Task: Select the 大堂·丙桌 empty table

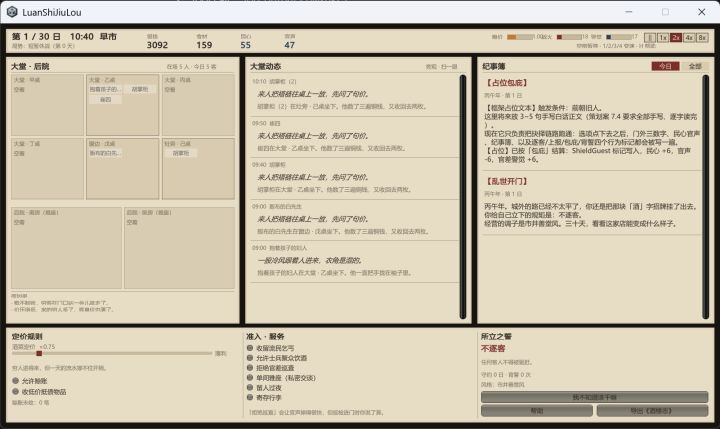Action: tap(198, 105)
